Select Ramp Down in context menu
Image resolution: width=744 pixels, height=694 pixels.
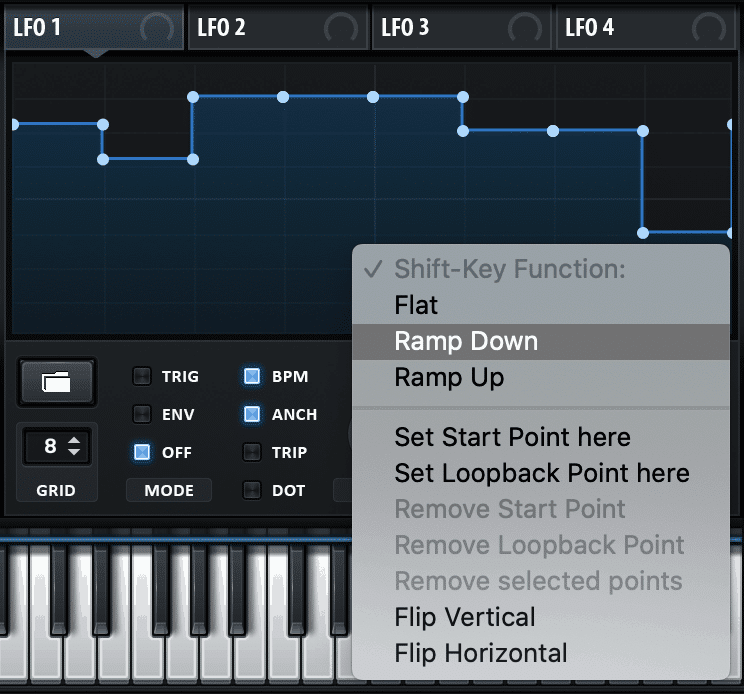pos(541,342)
